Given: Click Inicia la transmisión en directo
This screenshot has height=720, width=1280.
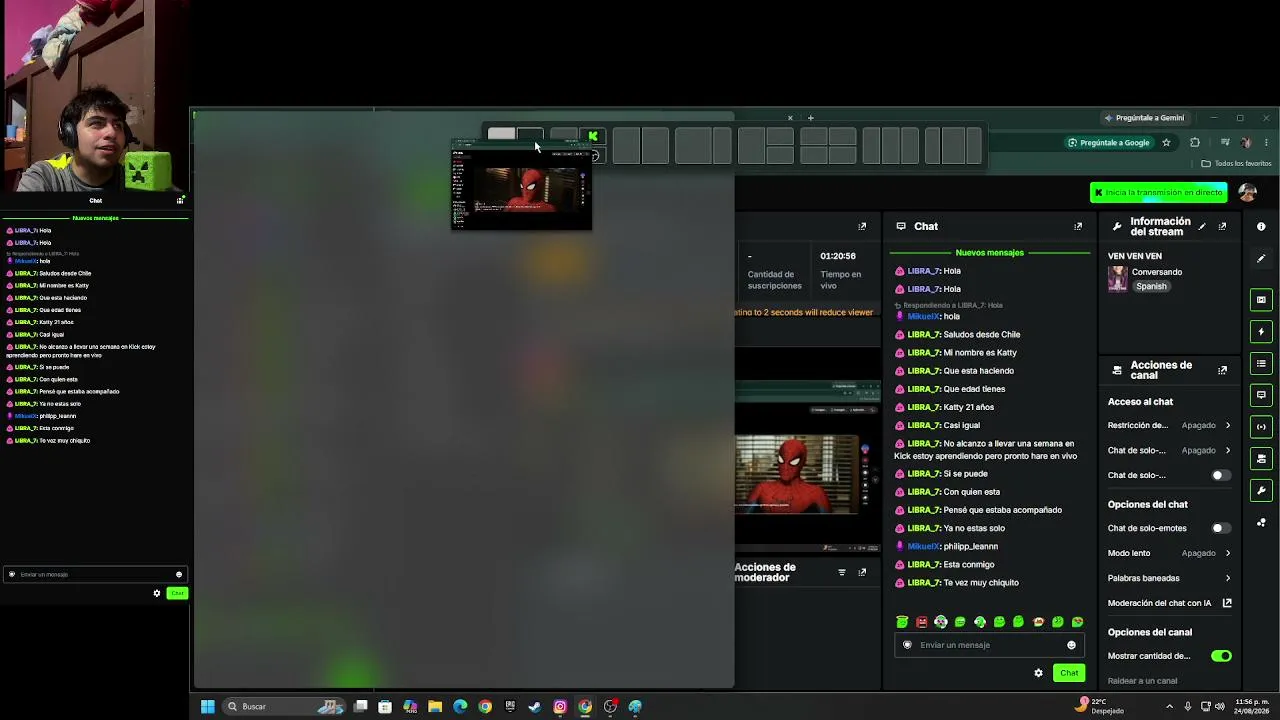Looking at the screenshot, I should pyautogui.click(x=1159, y=192).
